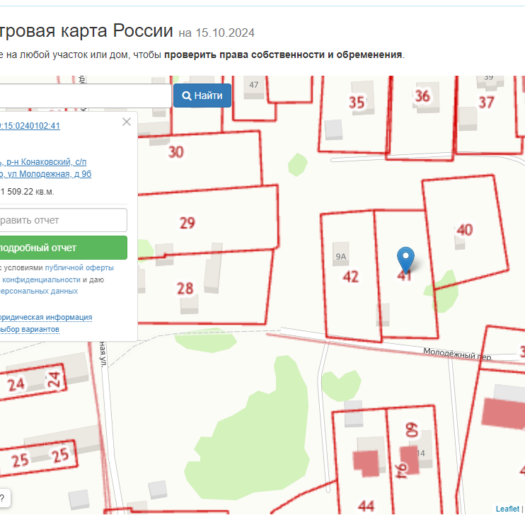This screenshot has width=525, height=525.
Task: Open the cadastral number link ending 0240102:41
Action: coord(30,126)
